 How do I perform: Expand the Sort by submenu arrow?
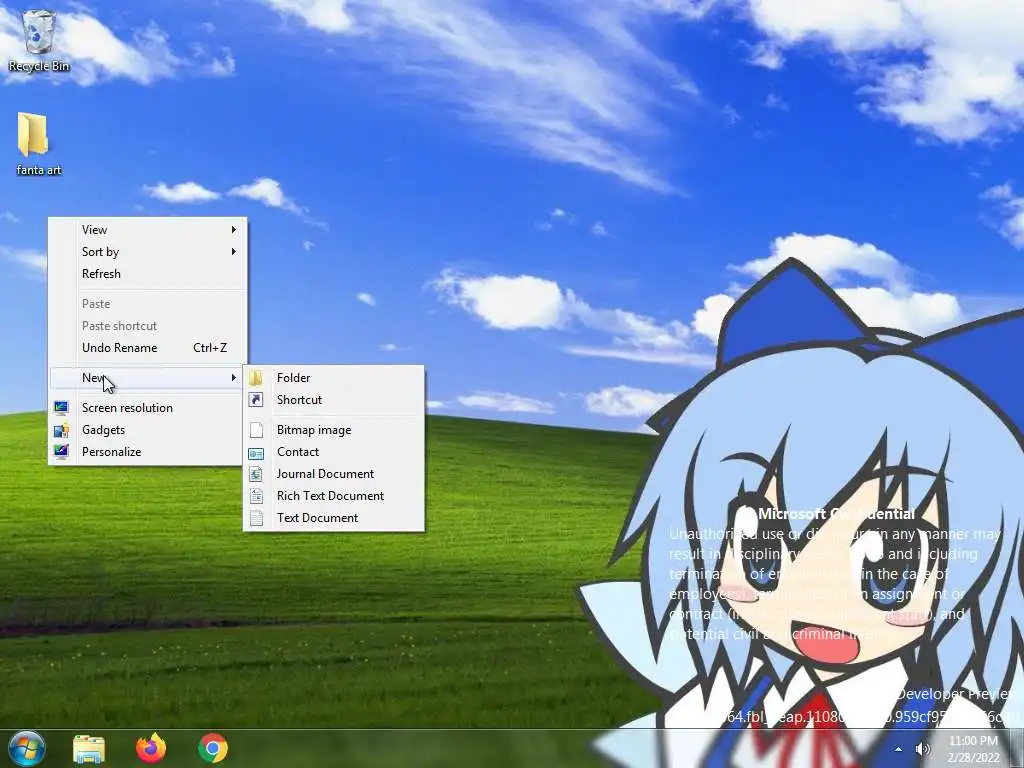pos(233,251)
